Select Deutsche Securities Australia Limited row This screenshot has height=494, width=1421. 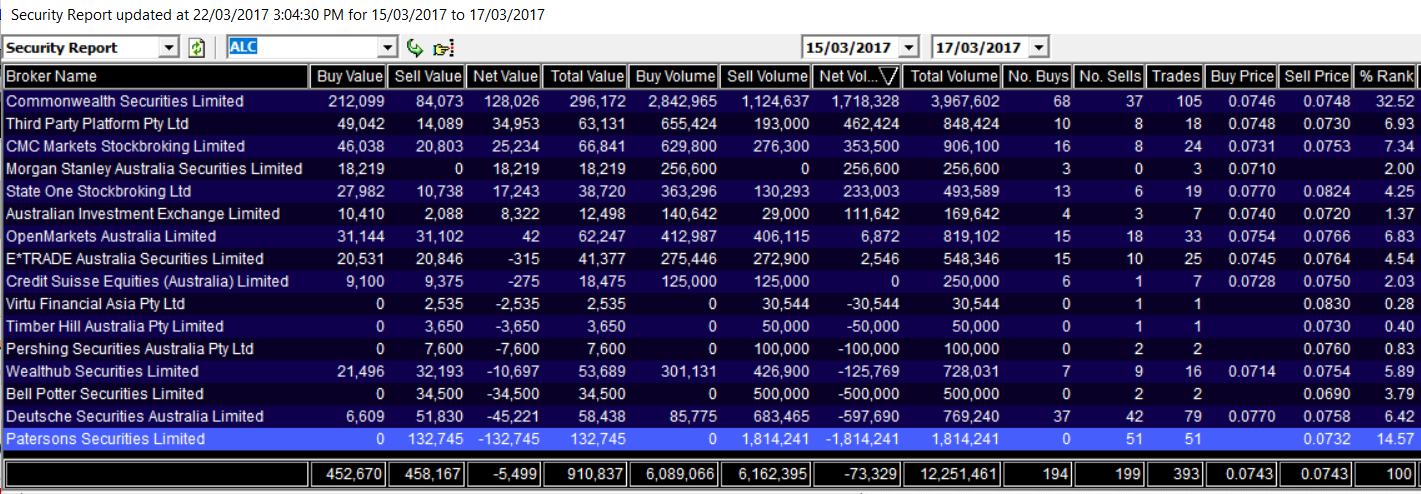[x=710, y=416]
